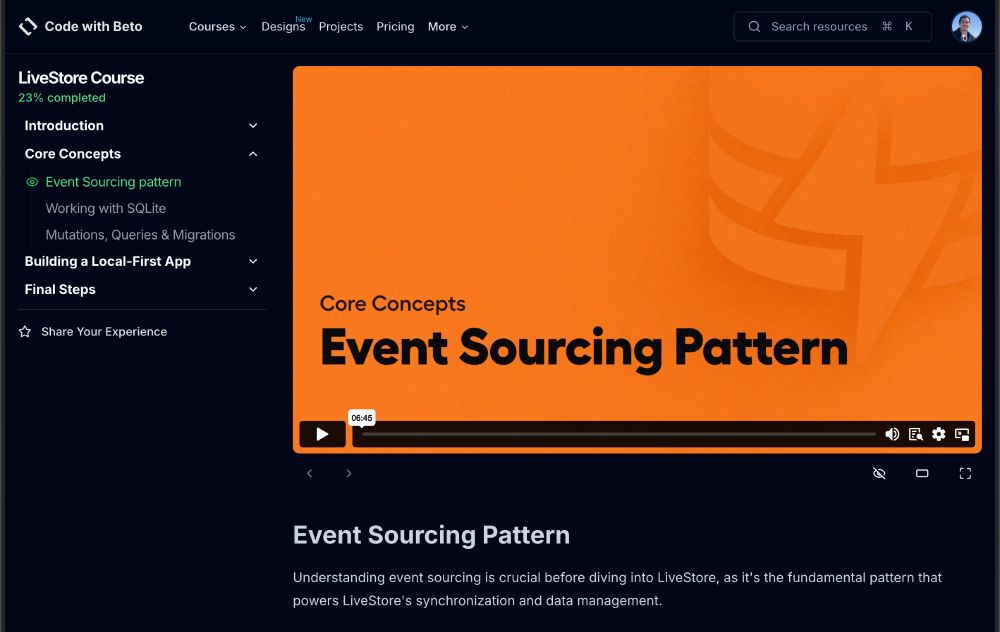Click the LiveStore Course title
Viewport: 1000px width, 632px height.
coord(81,78)
